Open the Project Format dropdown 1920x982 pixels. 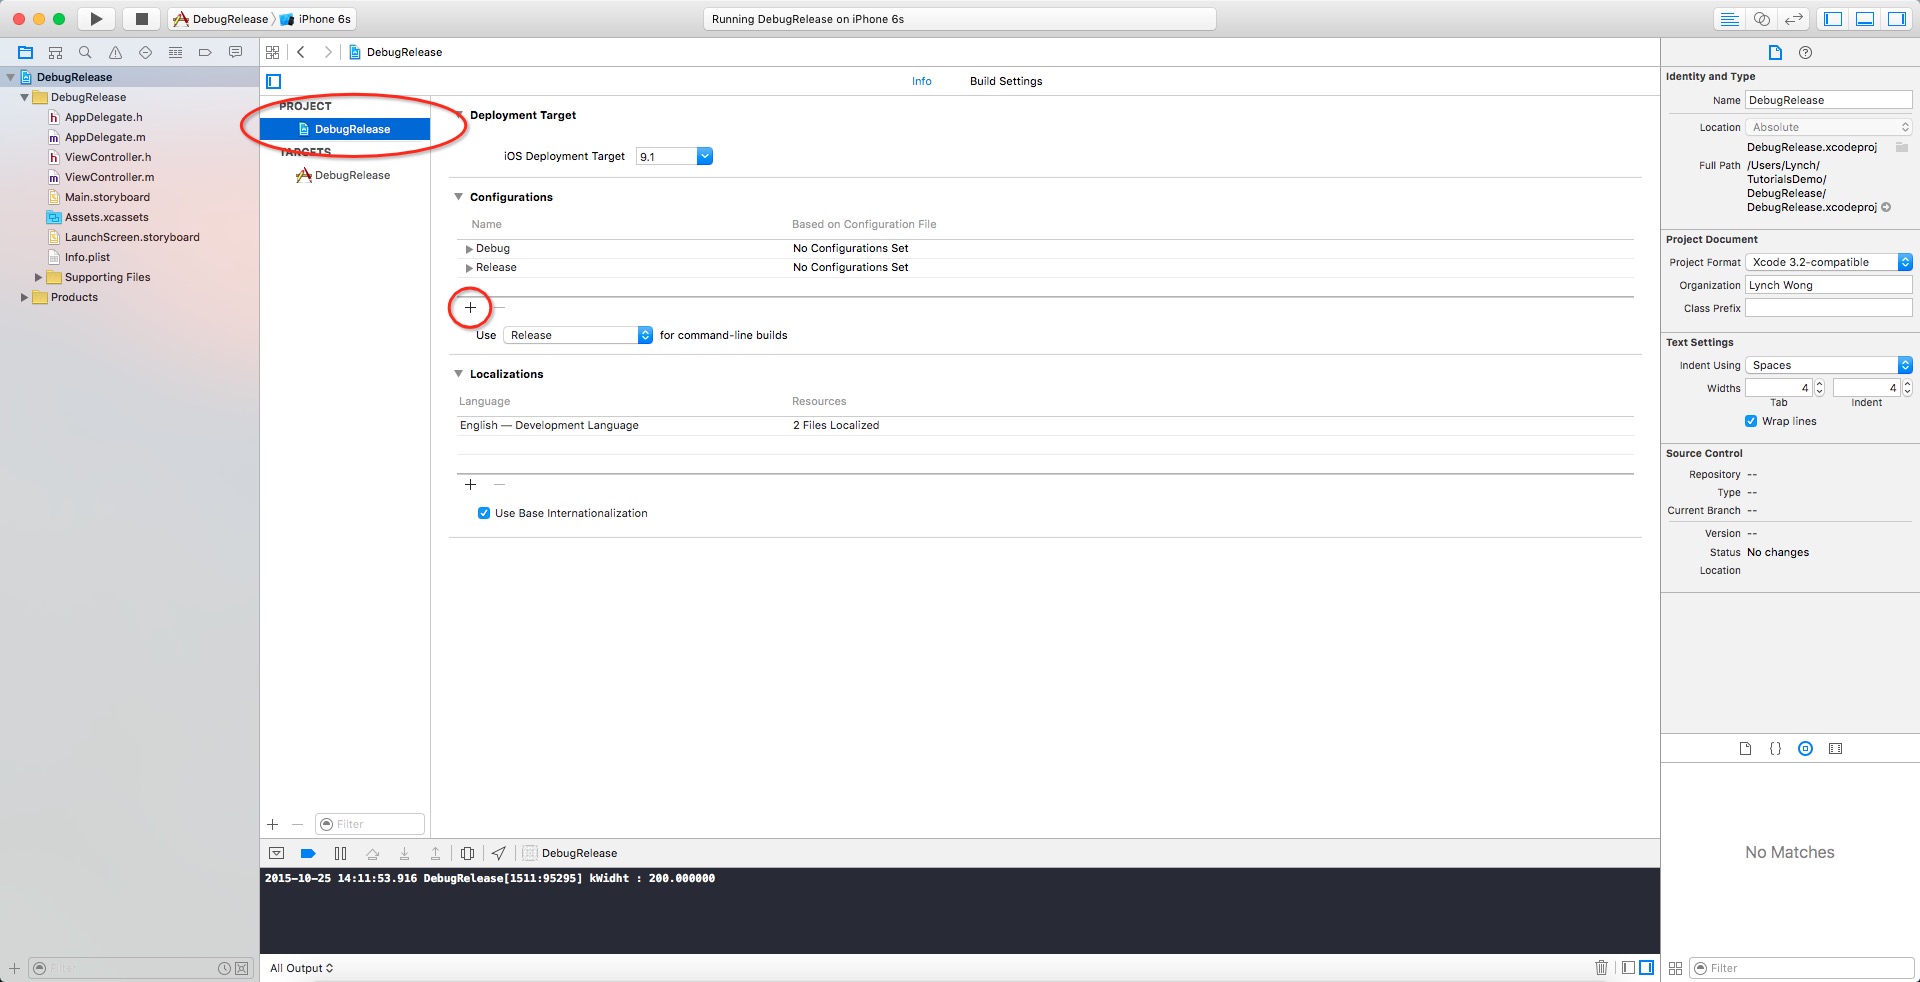[1829, 262]
